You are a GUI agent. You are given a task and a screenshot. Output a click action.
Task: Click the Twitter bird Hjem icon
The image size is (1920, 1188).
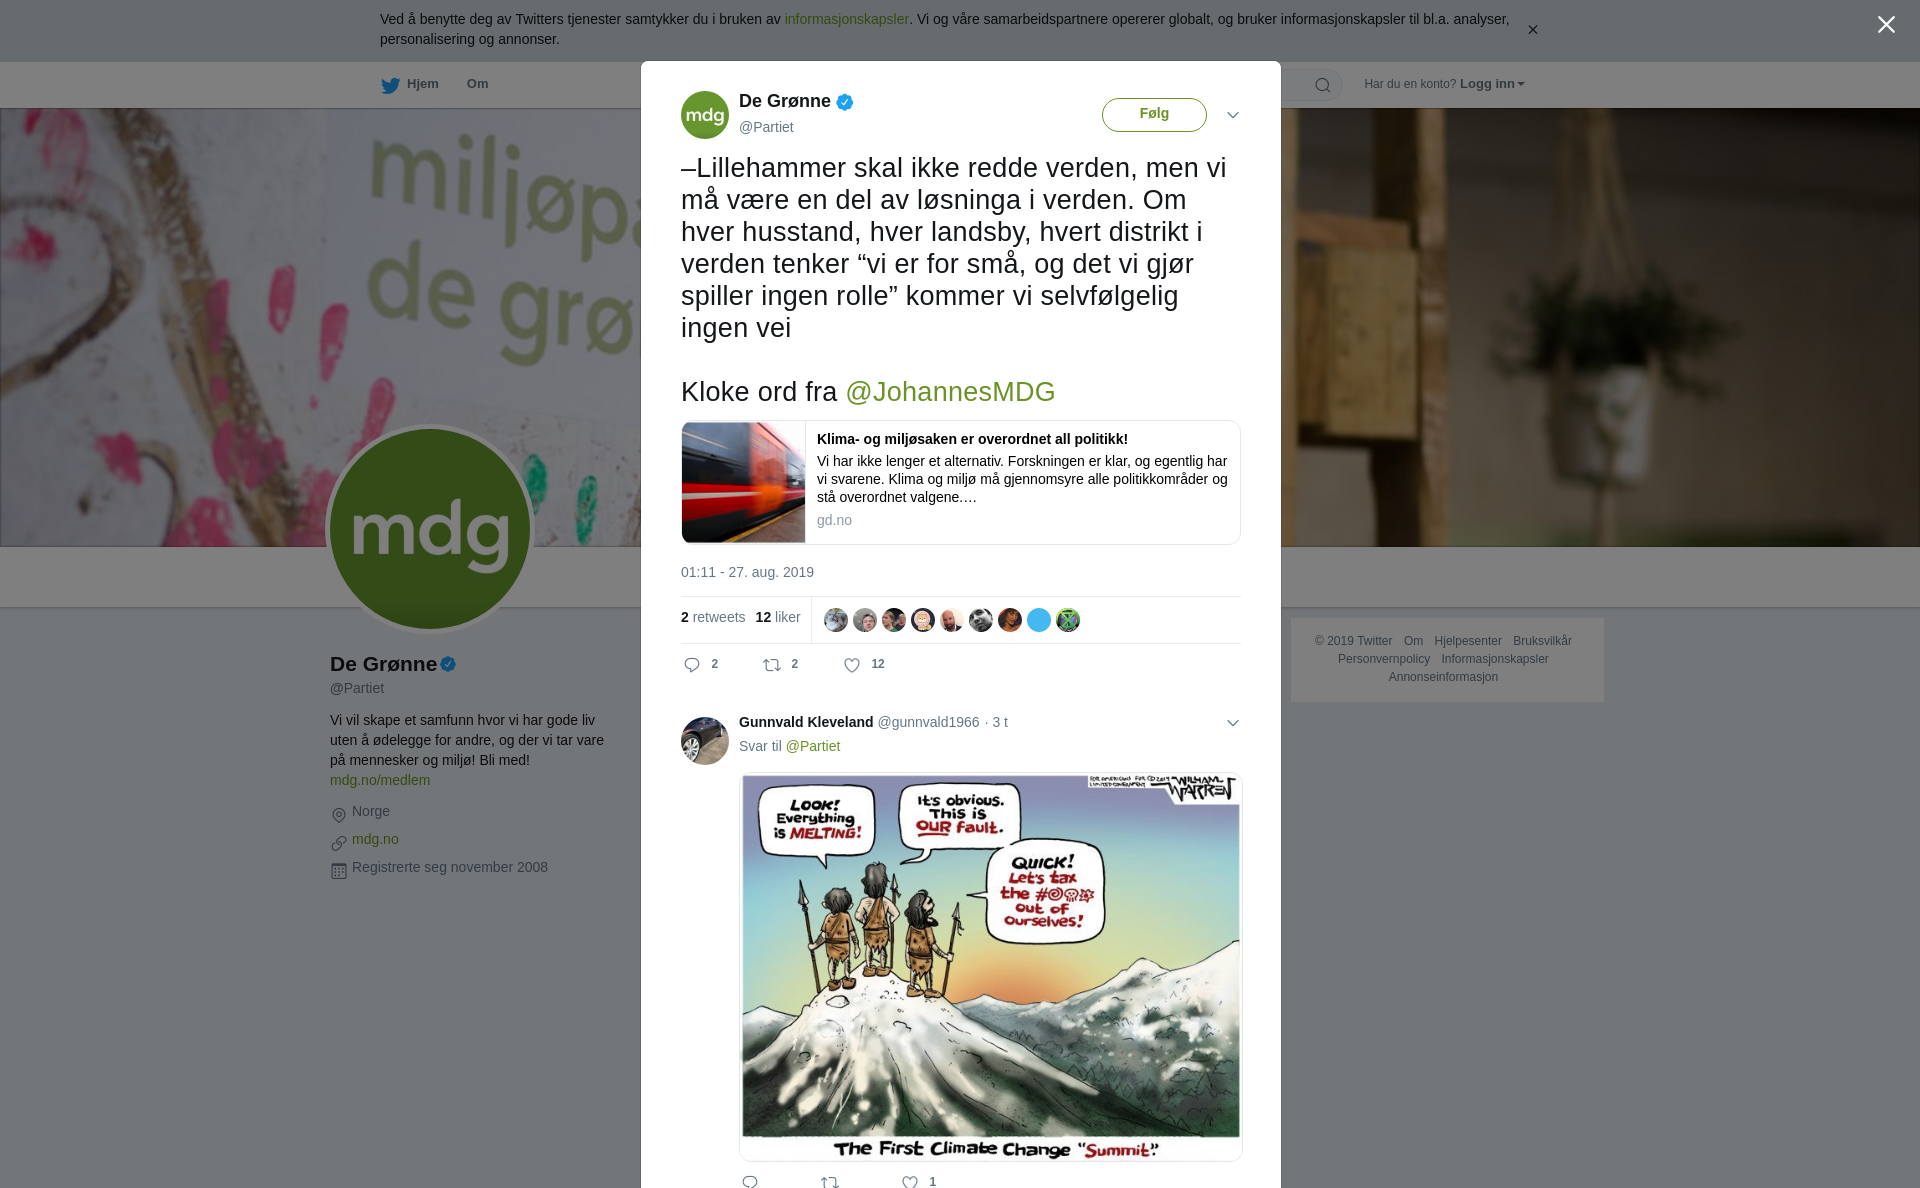(x=390, y=86)
